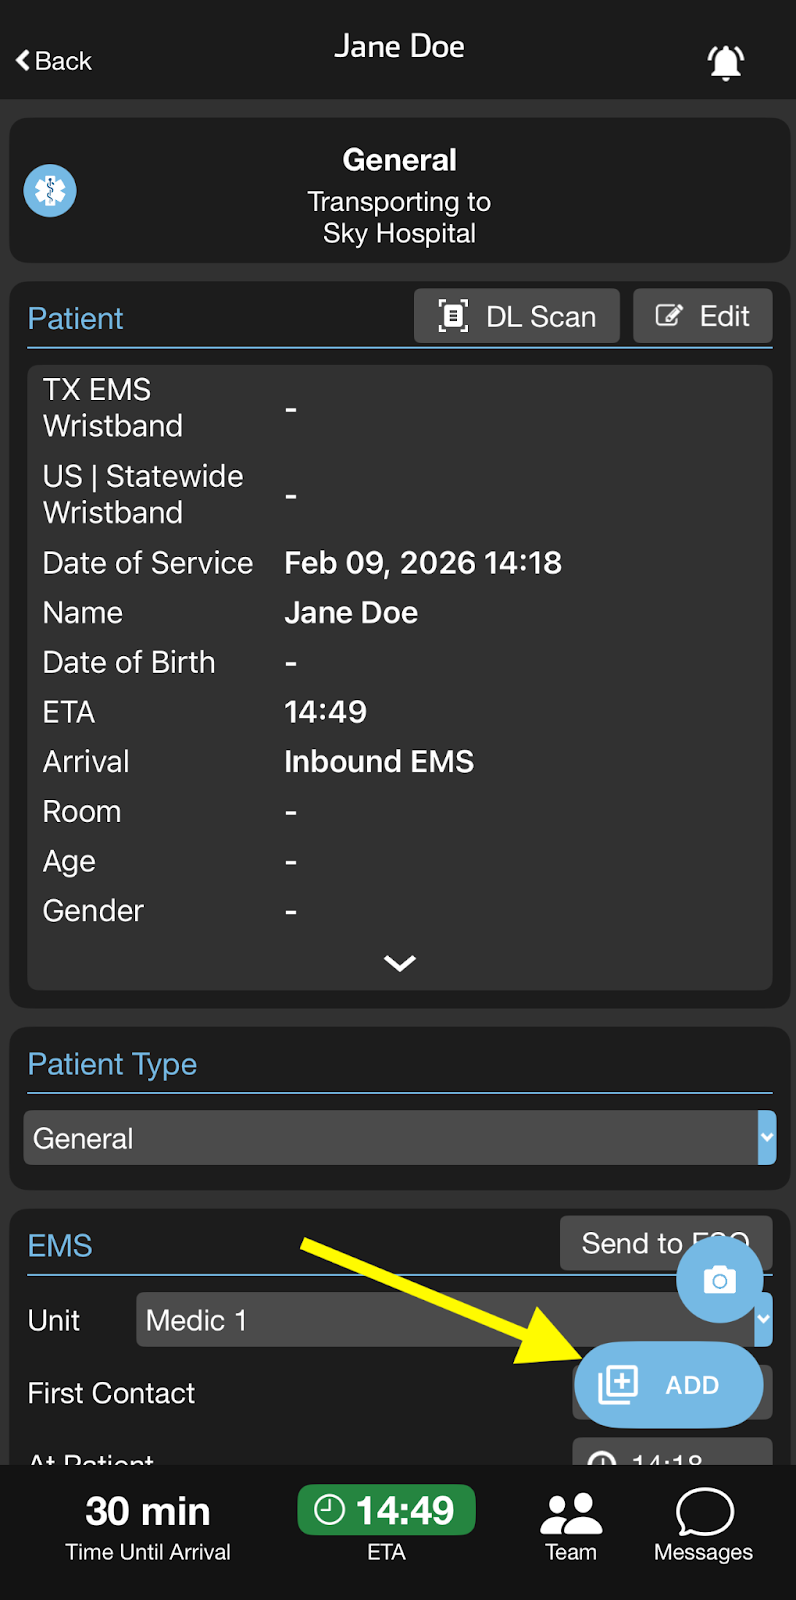Expand the patient details chevron
Viewport: 796px width, 1600px height.
click(x=399, y=963)
